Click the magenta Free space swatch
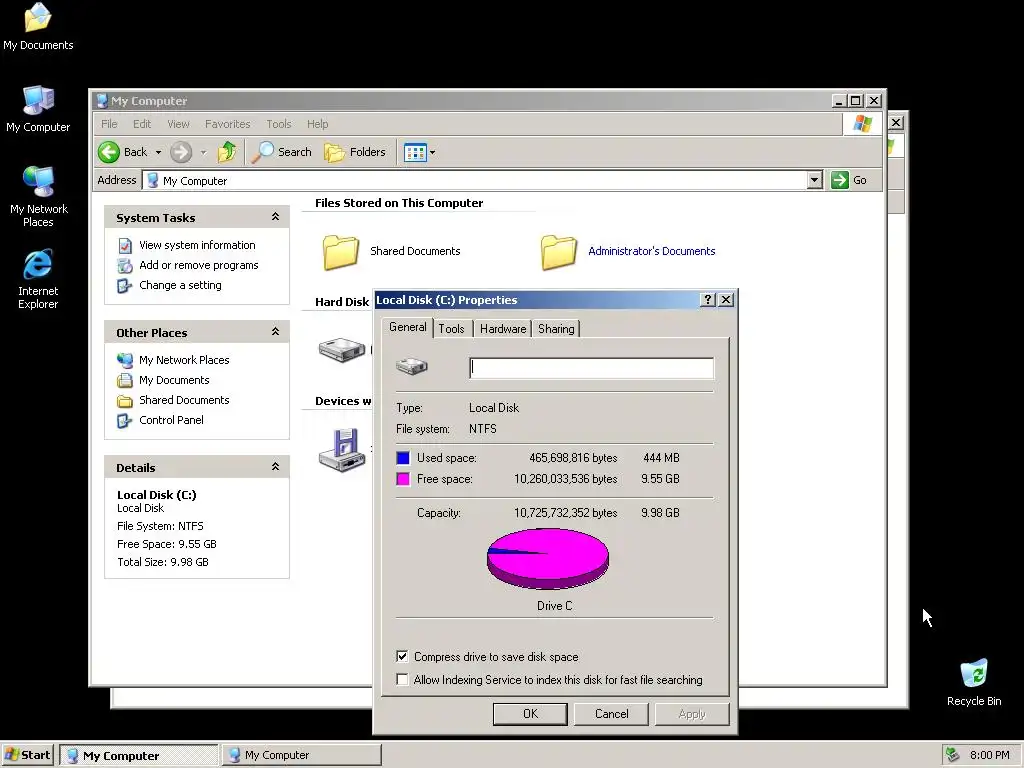 pyautogui.click(x=403, y=479)
